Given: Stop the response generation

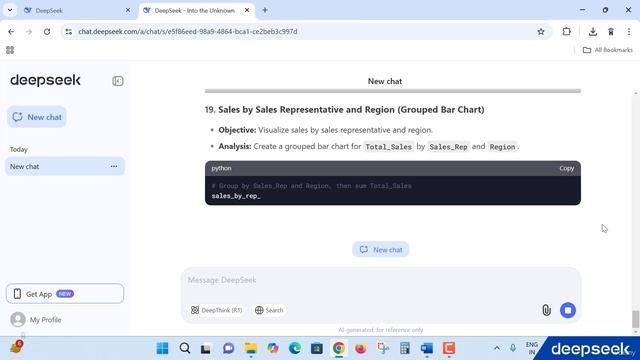Looking at the screenshot, I should tap(568, 310).
